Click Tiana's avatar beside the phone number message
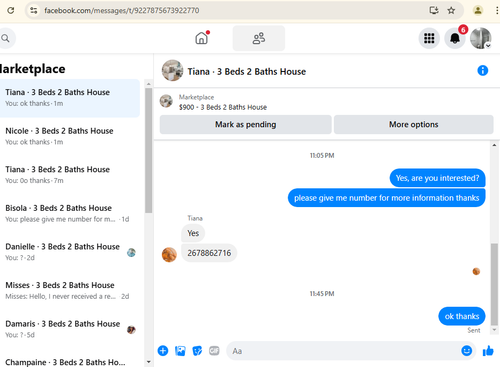This screenshot has width=500, height=367. coord(169,255)
